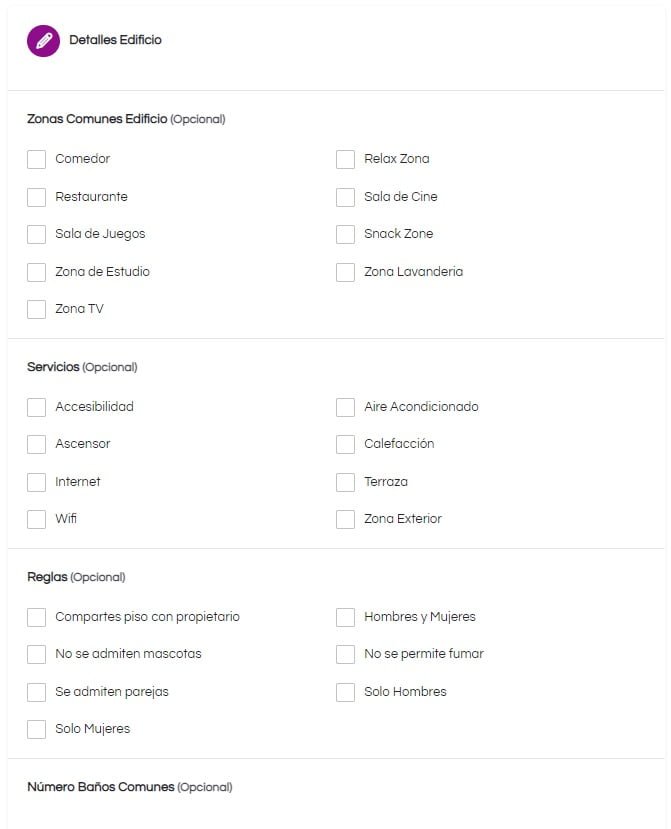Enable the Snack Zone checkbox

[345, 234]
